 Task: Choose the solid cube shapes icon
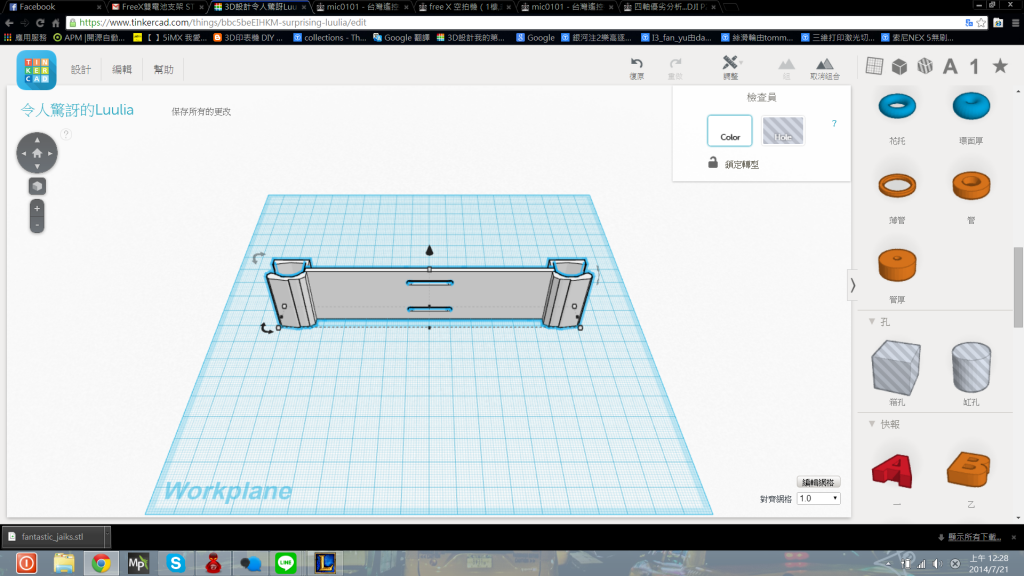(900, 66)
